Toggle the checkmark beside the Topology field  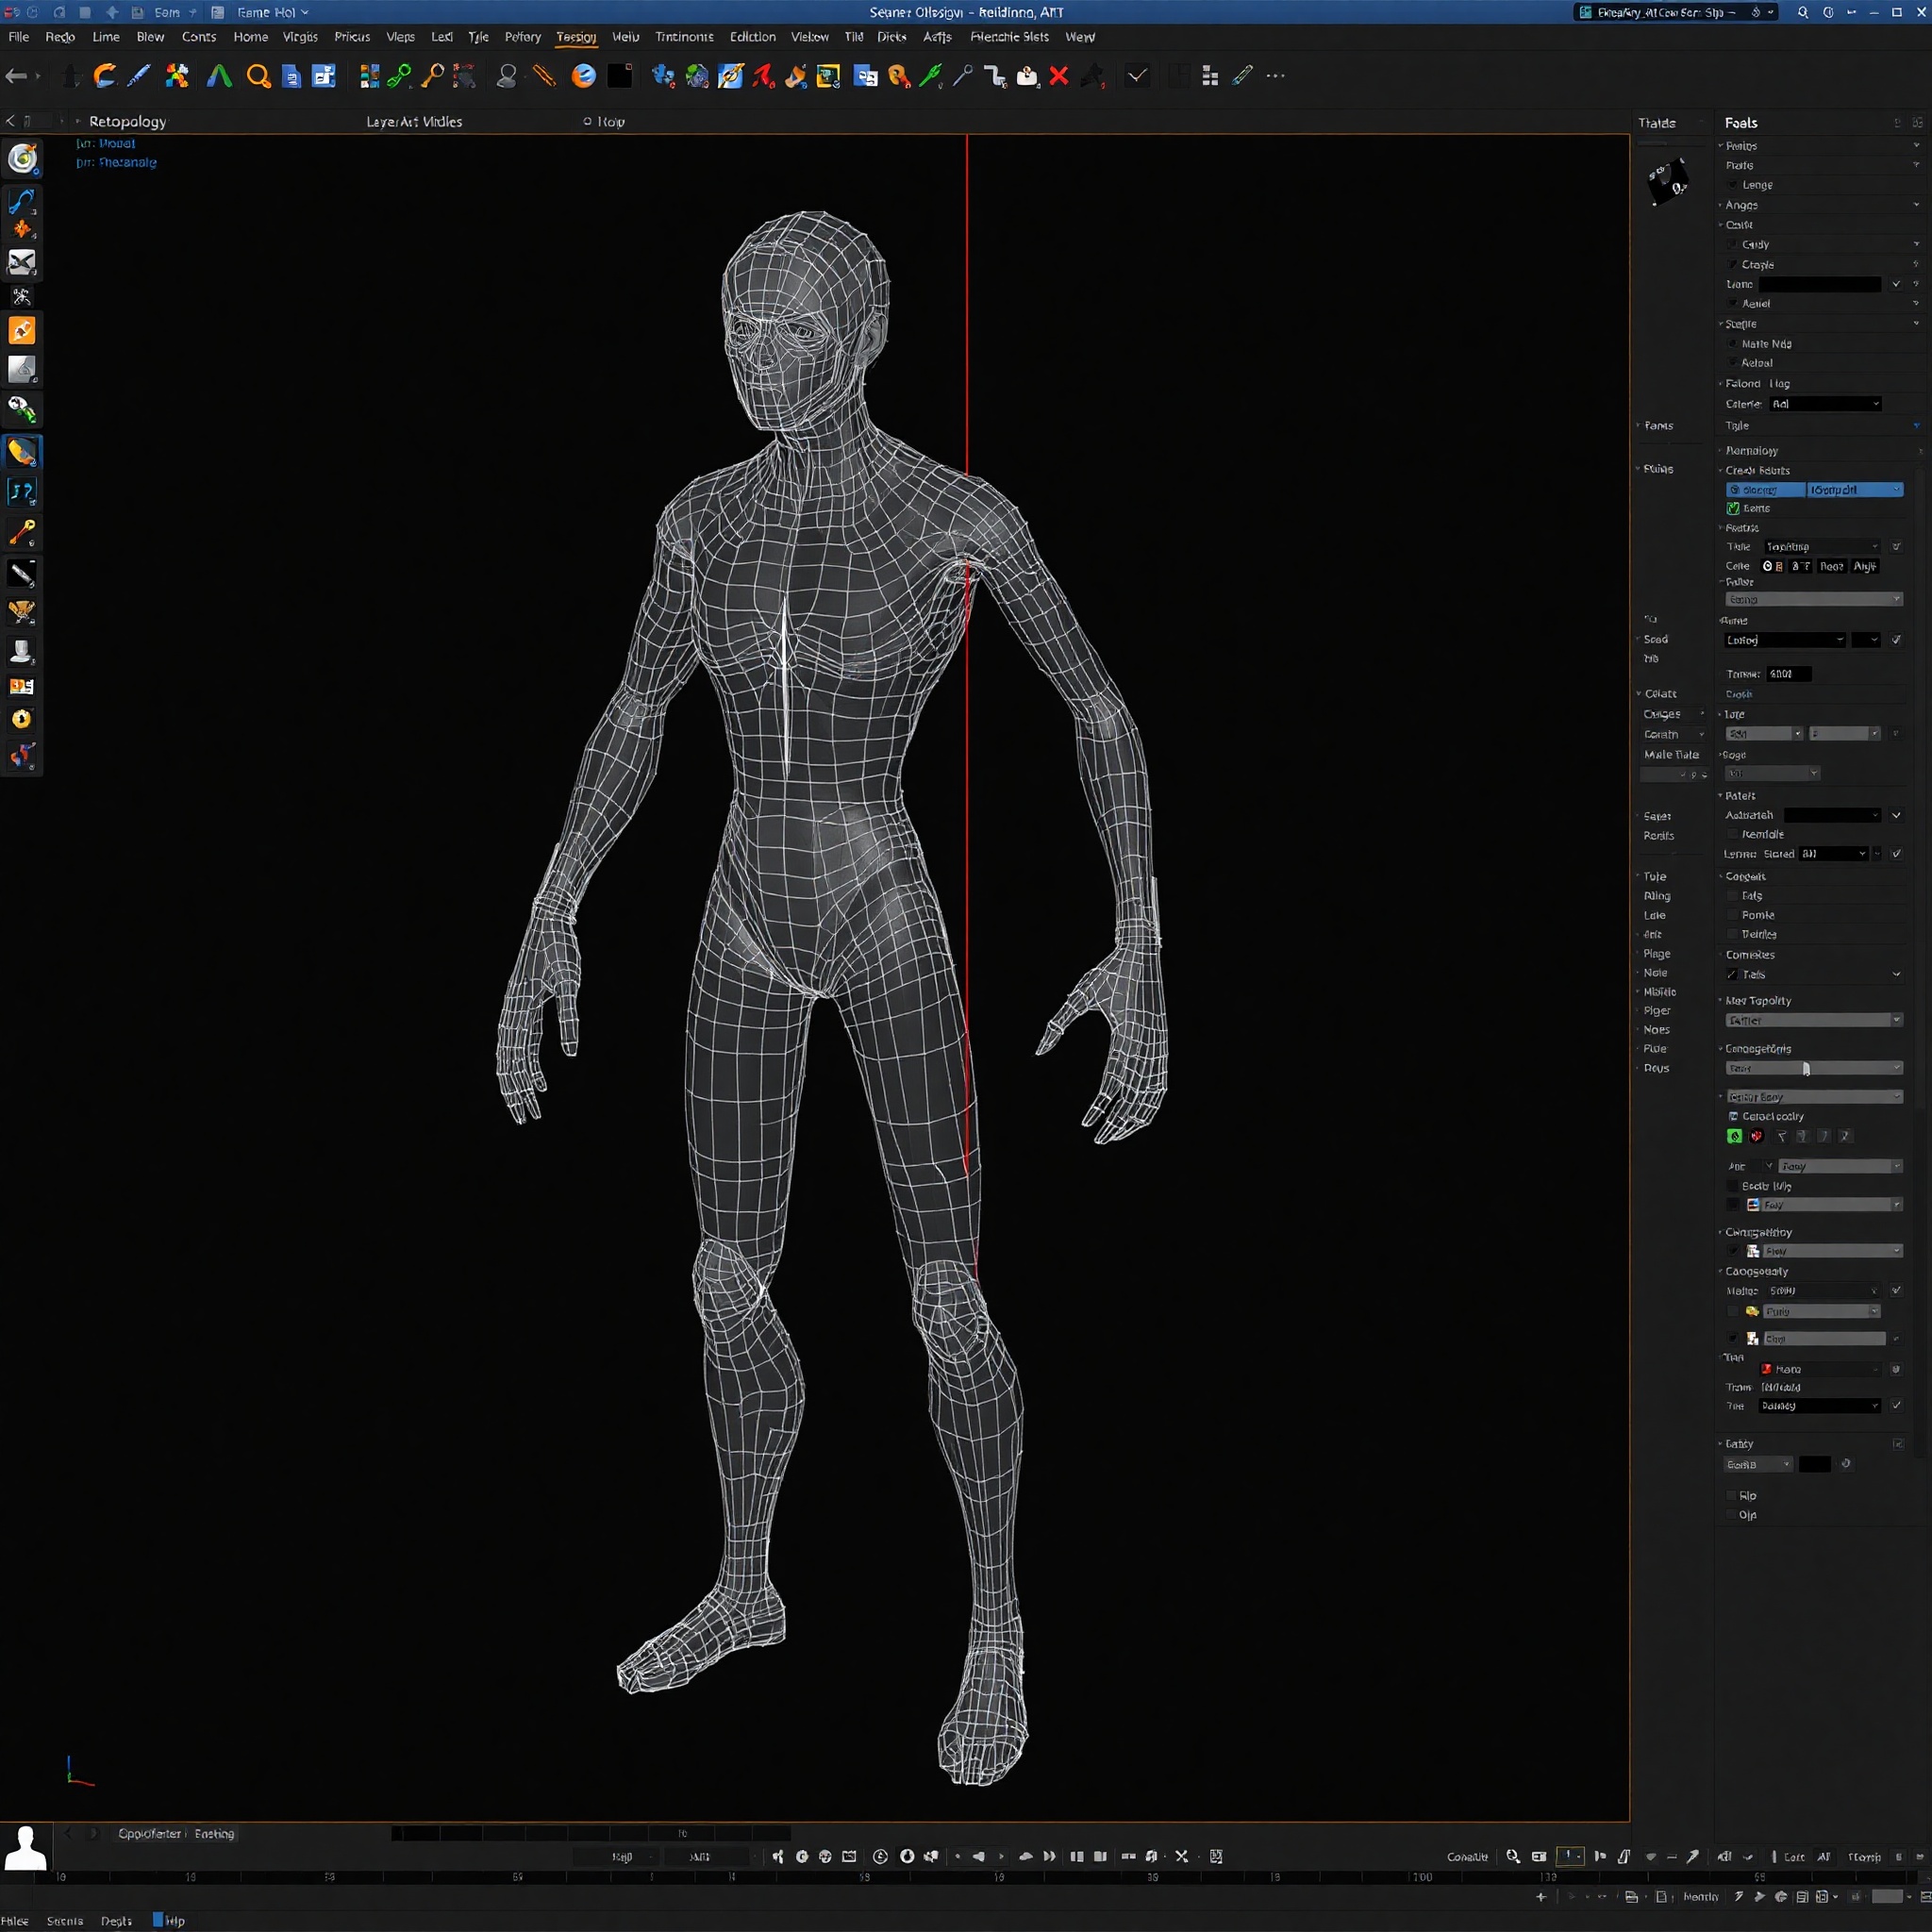coord(1896,546)
